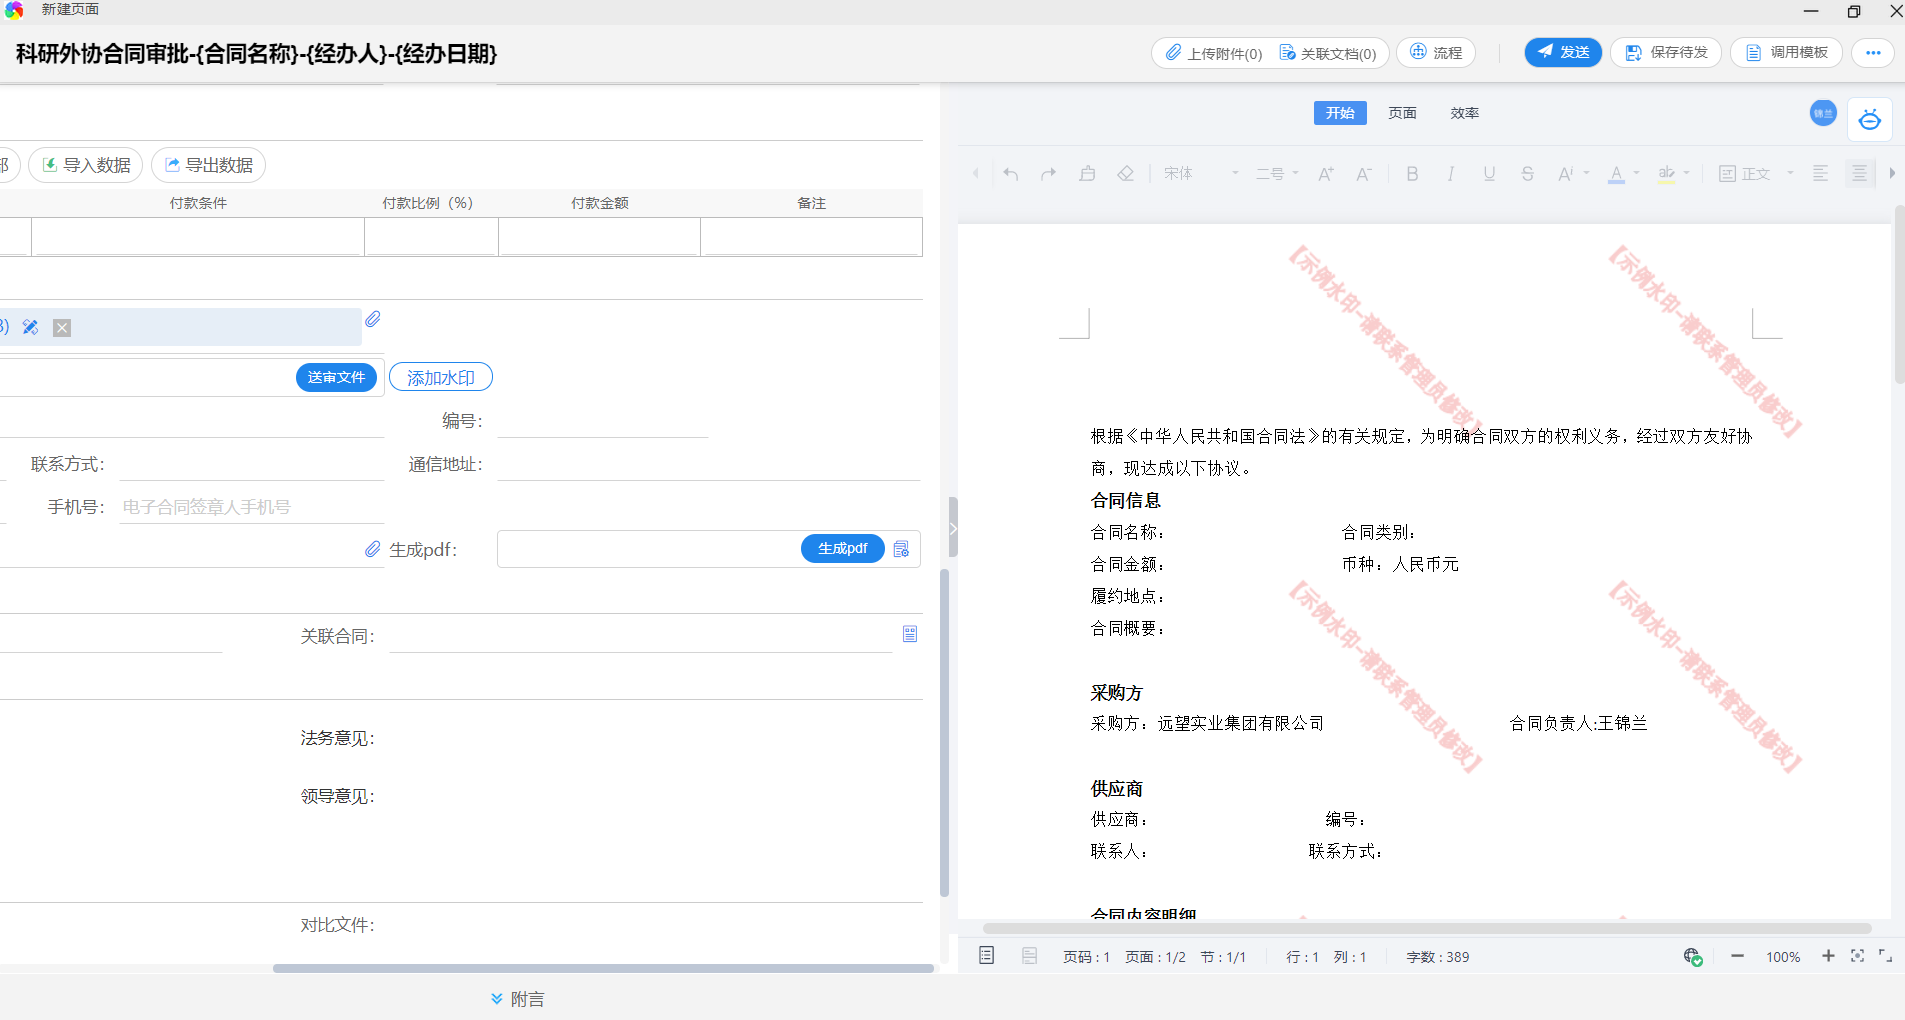The image size is (1905, 1020).
Task: Switch to the 开始 tab
Action: 1340,113
